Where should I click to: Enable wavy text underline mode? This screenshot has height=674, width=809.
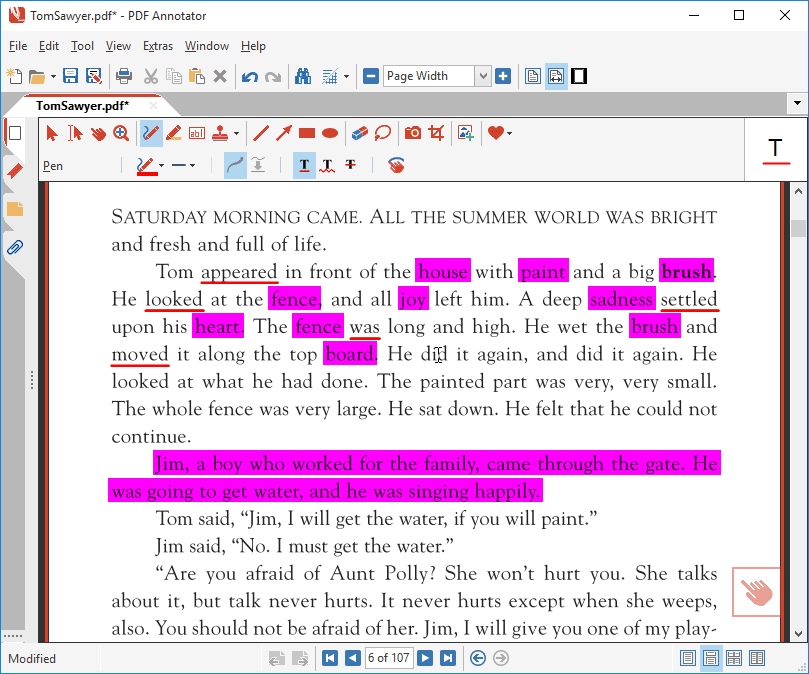click(x=327, y=166)
